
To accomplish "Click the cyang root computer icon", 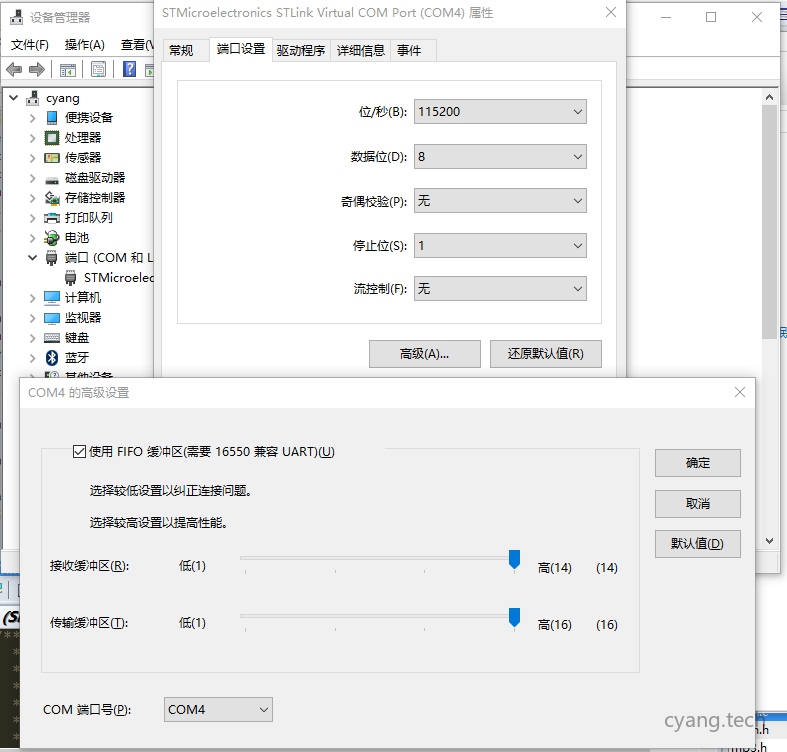I will click(x=33, y=98).
